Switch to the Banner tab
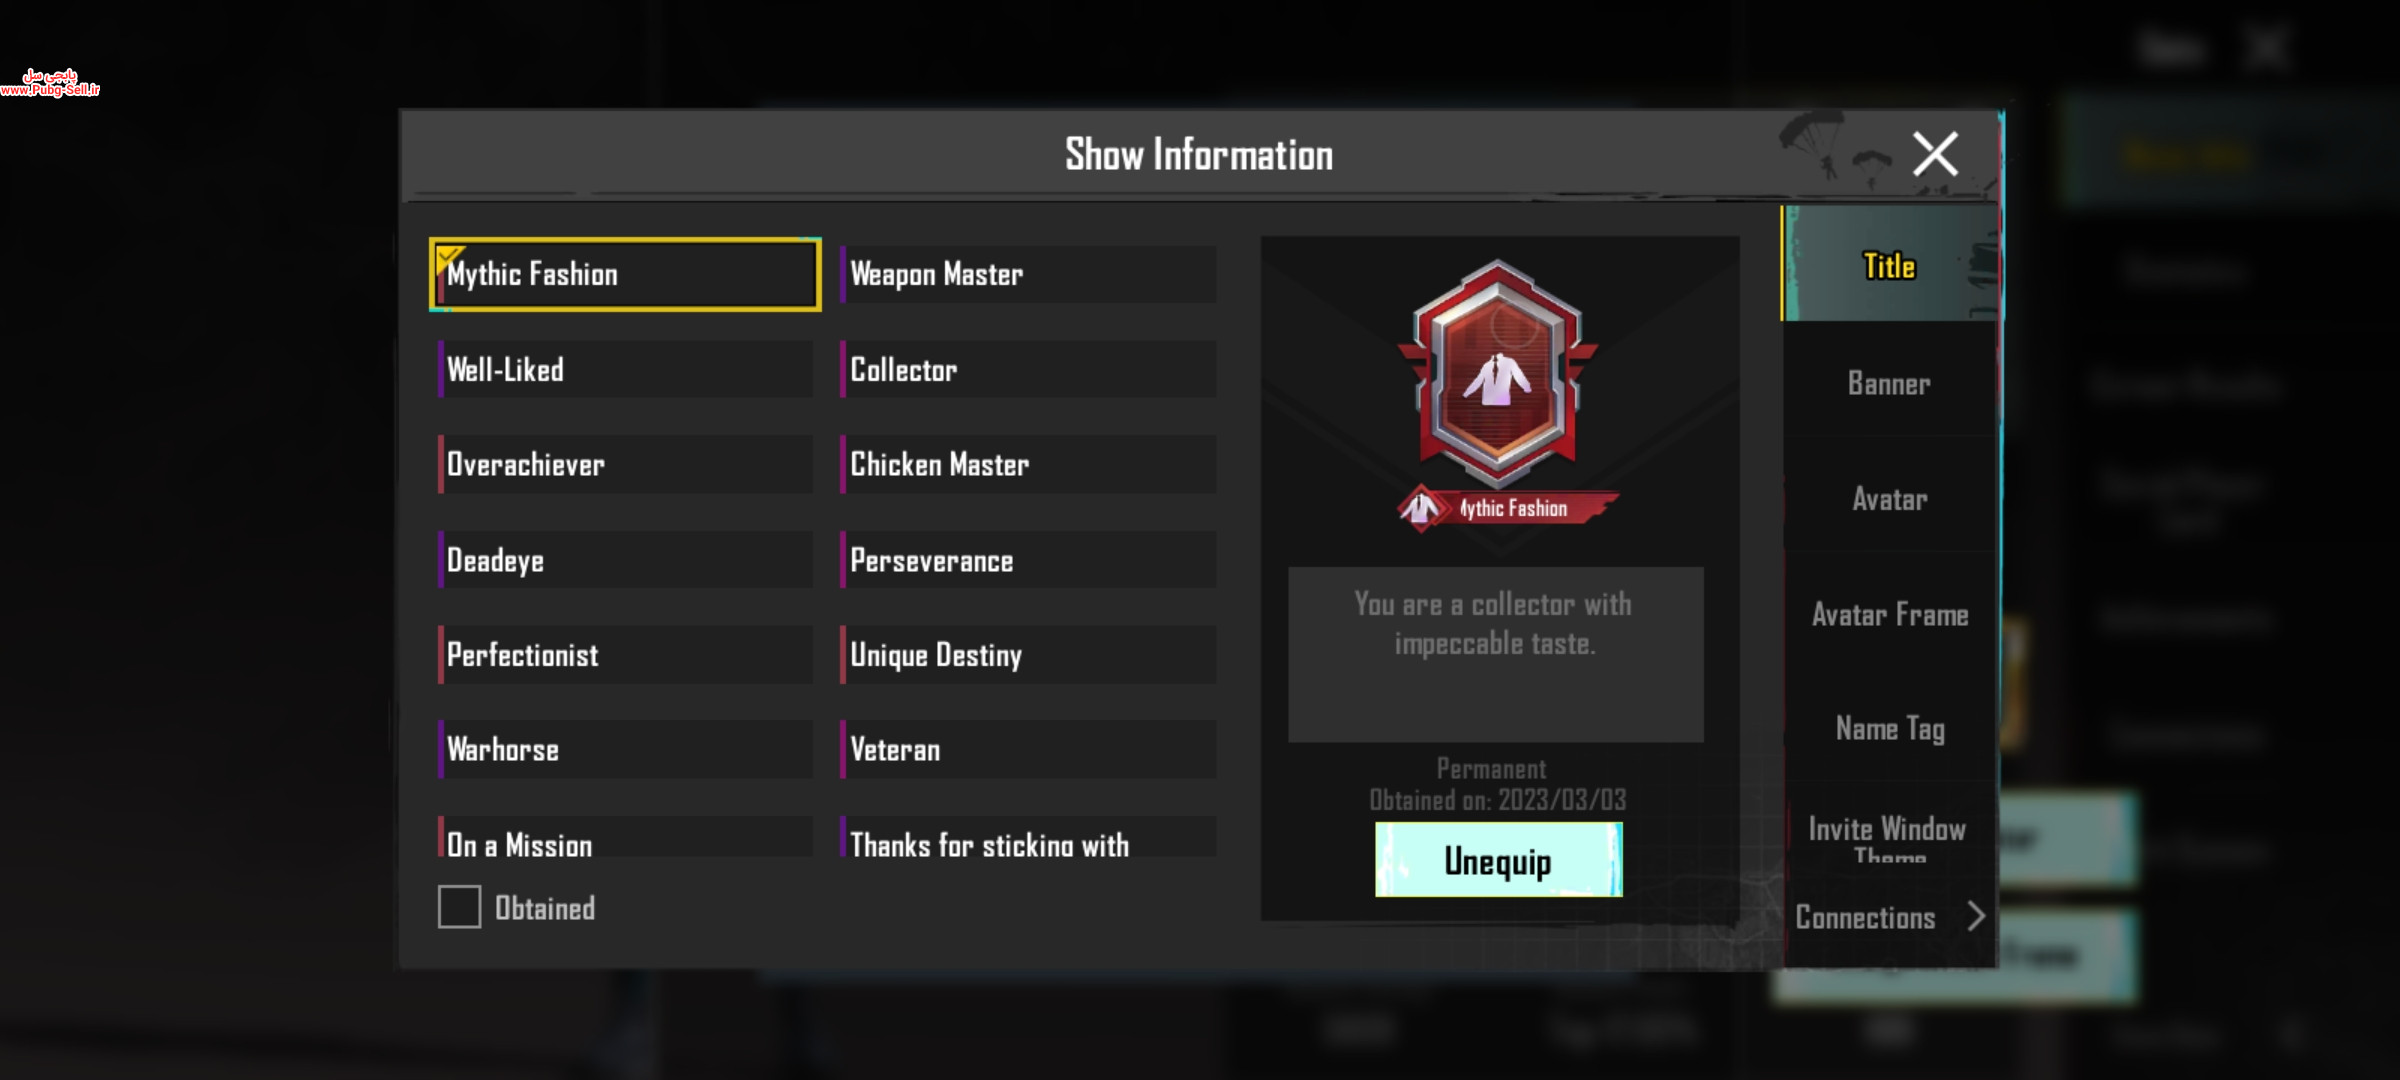The image size is (2400, 1080). pyautogui.click(x=1889, y=383)
